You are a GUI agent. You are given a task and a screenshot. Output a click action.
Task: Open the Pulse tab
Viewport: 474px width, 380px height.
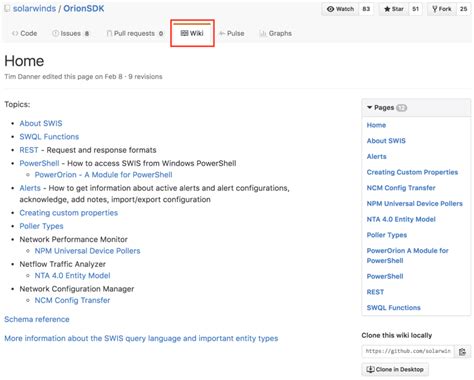coord(232,33)
